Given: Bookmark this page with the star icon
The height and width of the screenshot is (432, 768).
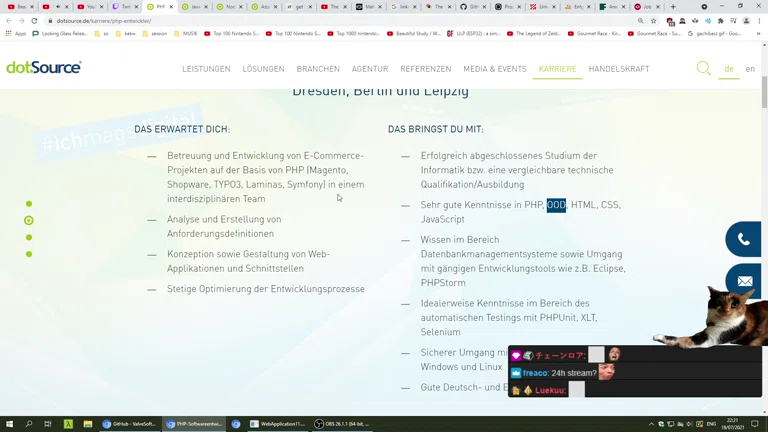Looking at the screenshot, I should (x=653, y=21).
